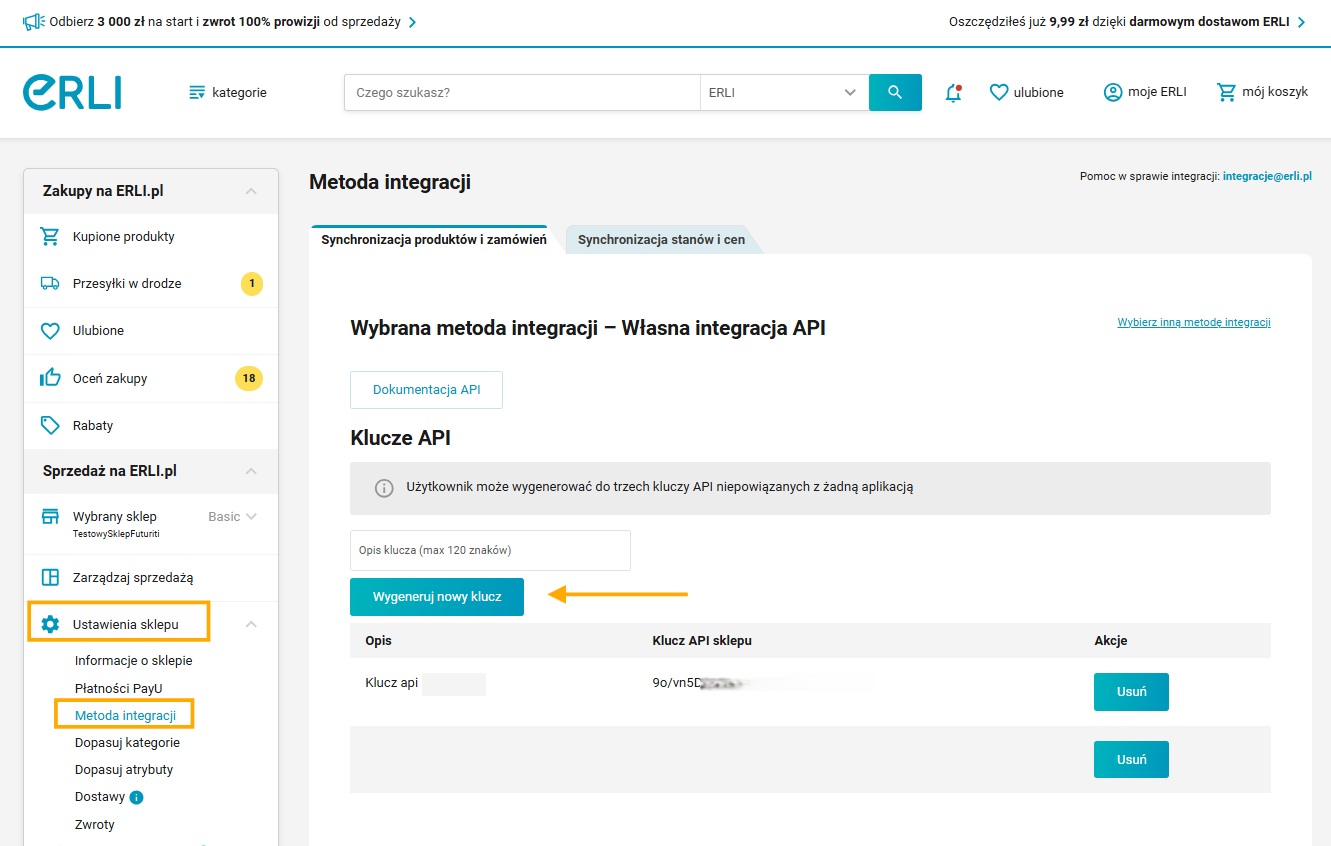Image resolution: width=1331 pixels, height=846 pixels.
Task: Click the info icon next to Dostawy
Action: (x=137, y=797)
